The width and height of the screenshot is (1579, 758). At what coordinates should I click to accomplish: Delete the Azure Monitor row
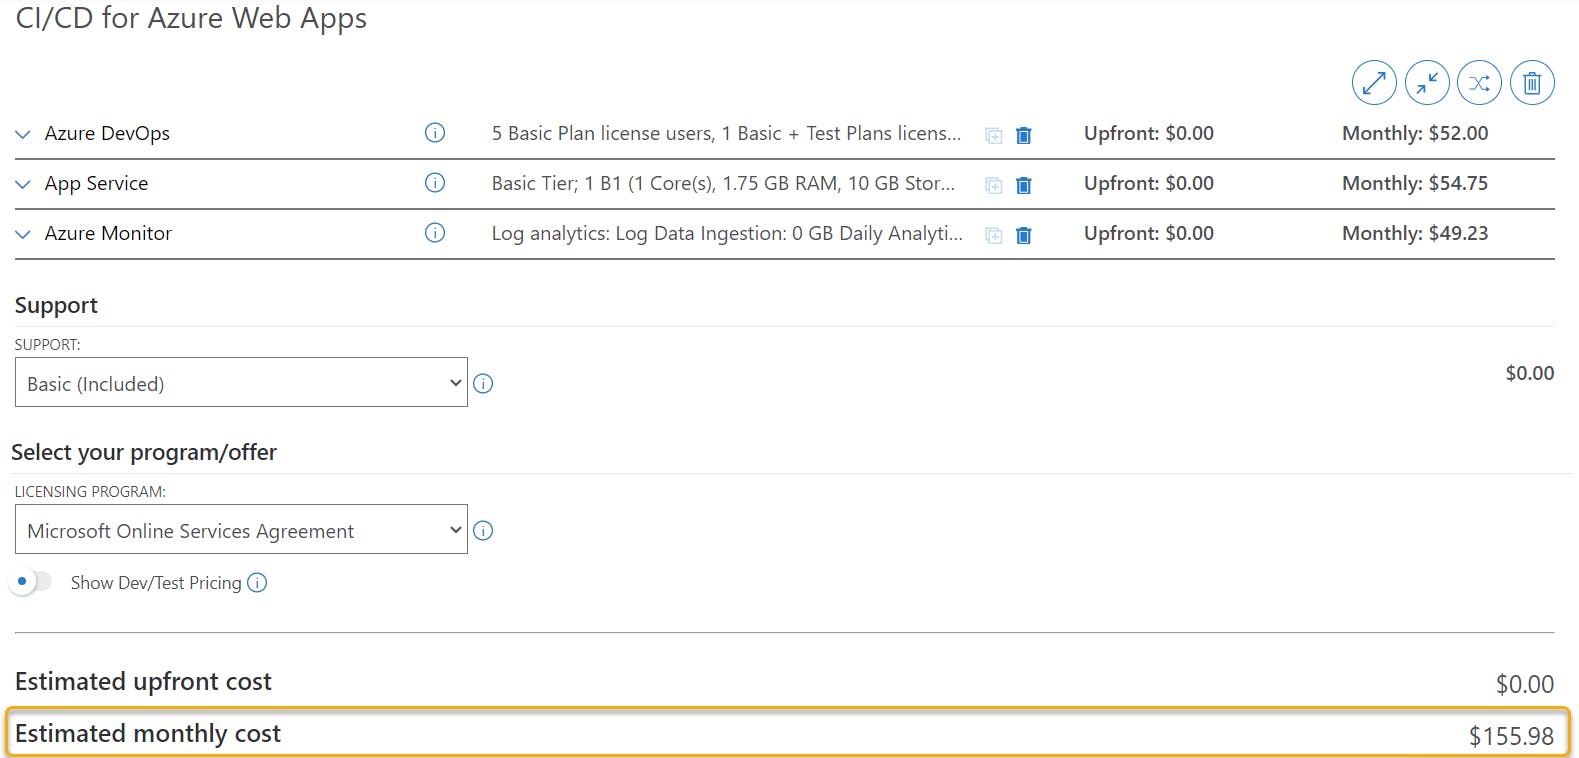[1024, 235]
